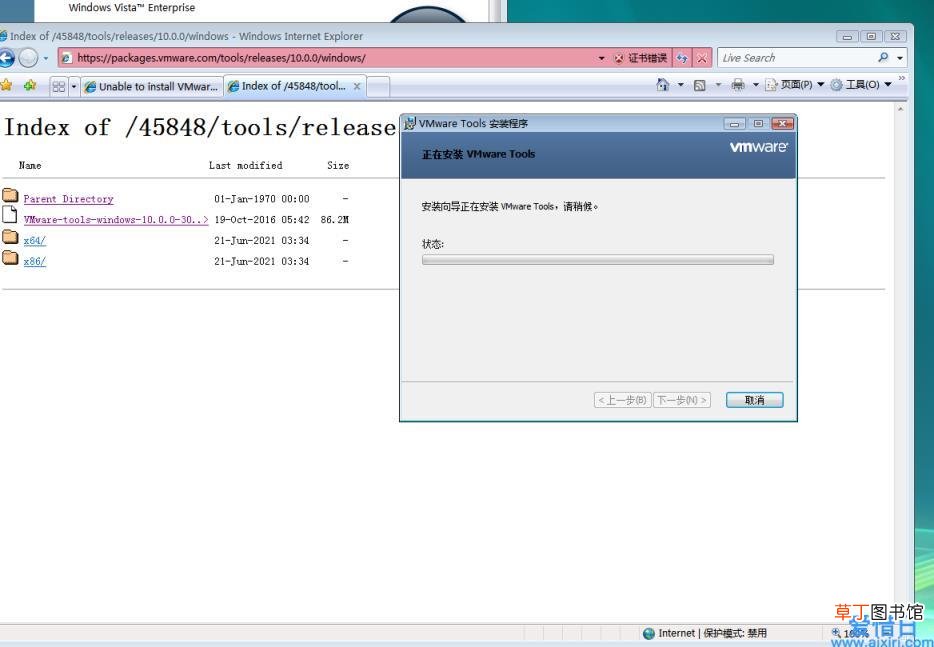Close the 'Index of /45848/tool...' tab
Screen dimensions: 934x647
pos(357,86)
